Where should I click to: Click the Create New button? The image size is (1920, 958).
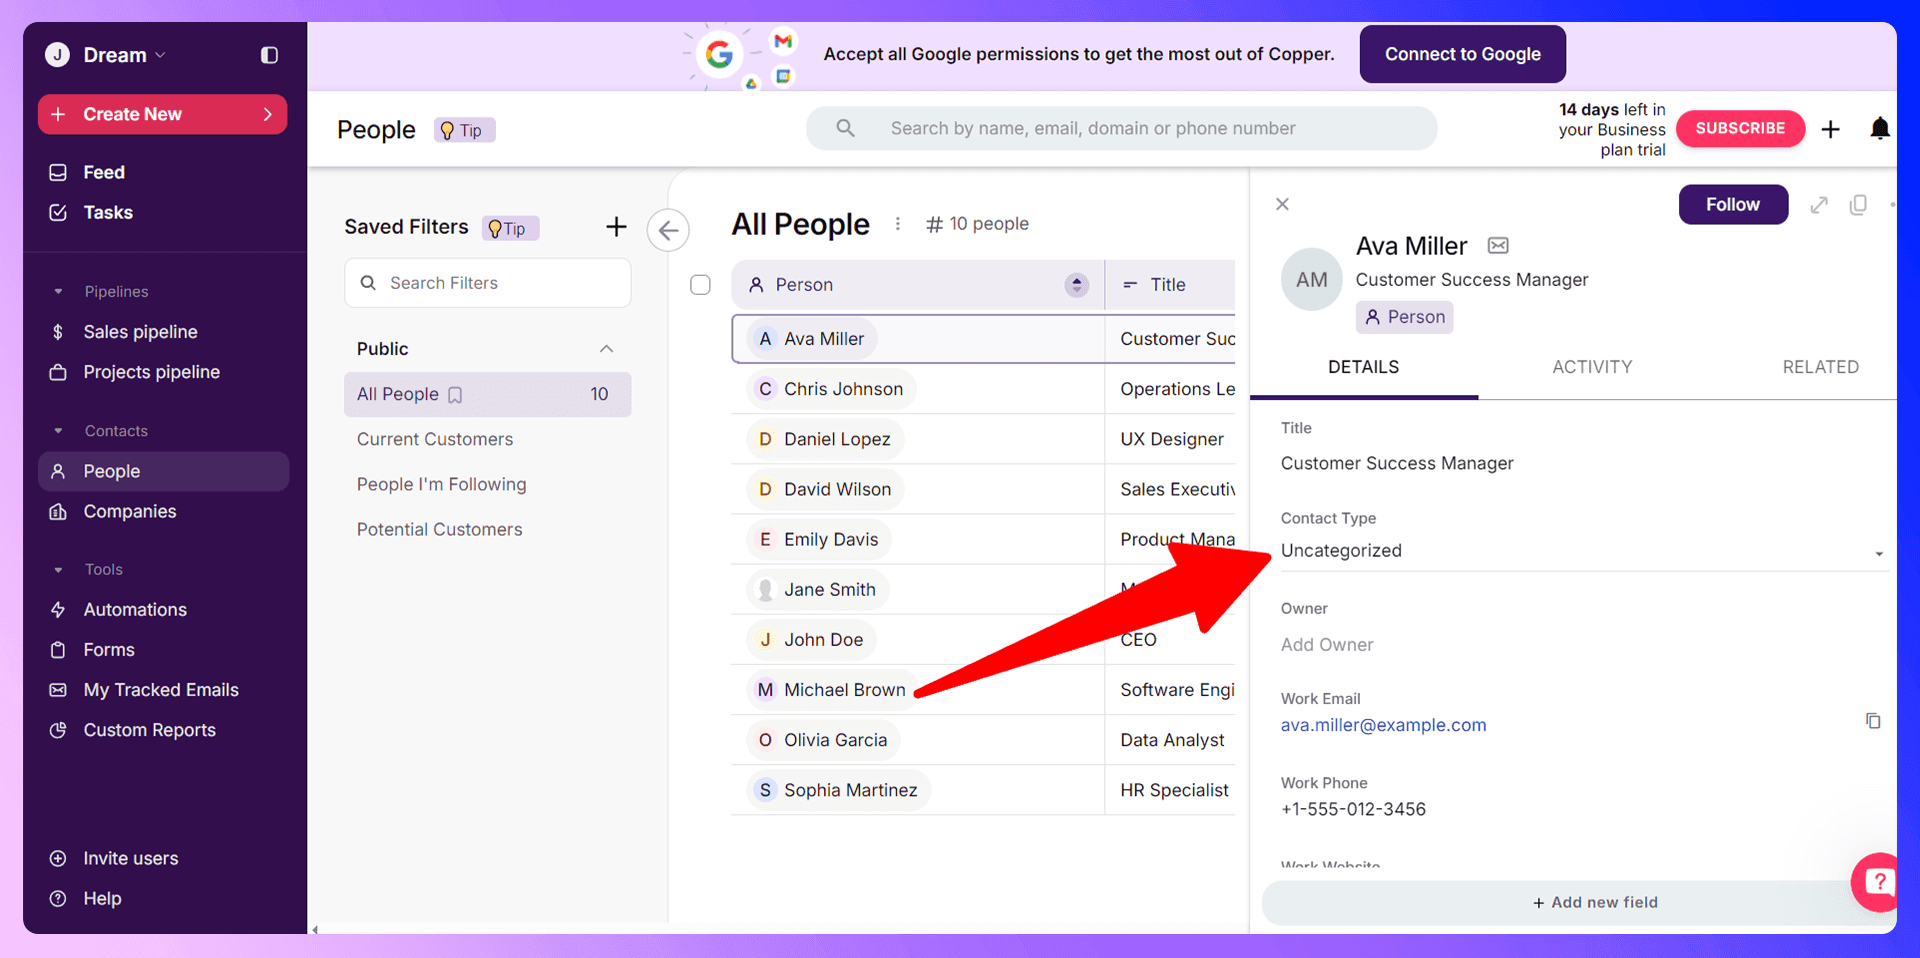(162, 114)
